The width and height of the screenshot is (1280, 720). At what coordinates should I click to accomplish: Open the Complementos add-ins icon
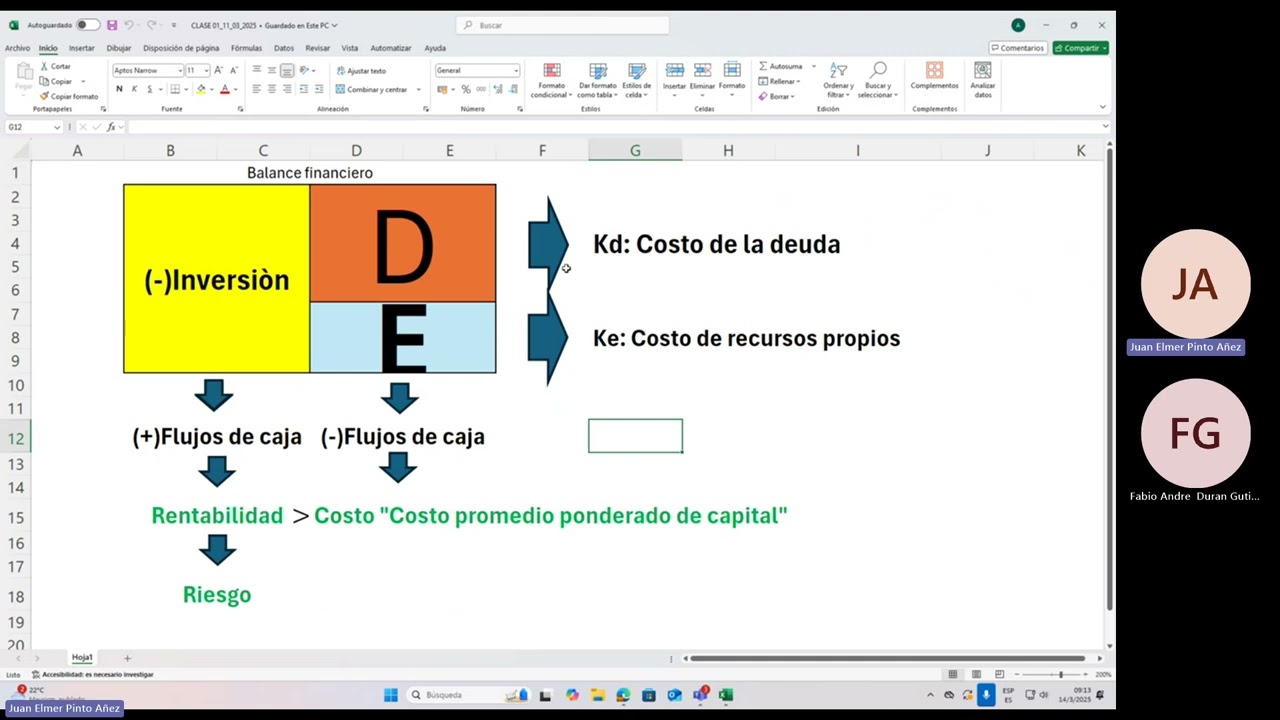coord(934,70)
